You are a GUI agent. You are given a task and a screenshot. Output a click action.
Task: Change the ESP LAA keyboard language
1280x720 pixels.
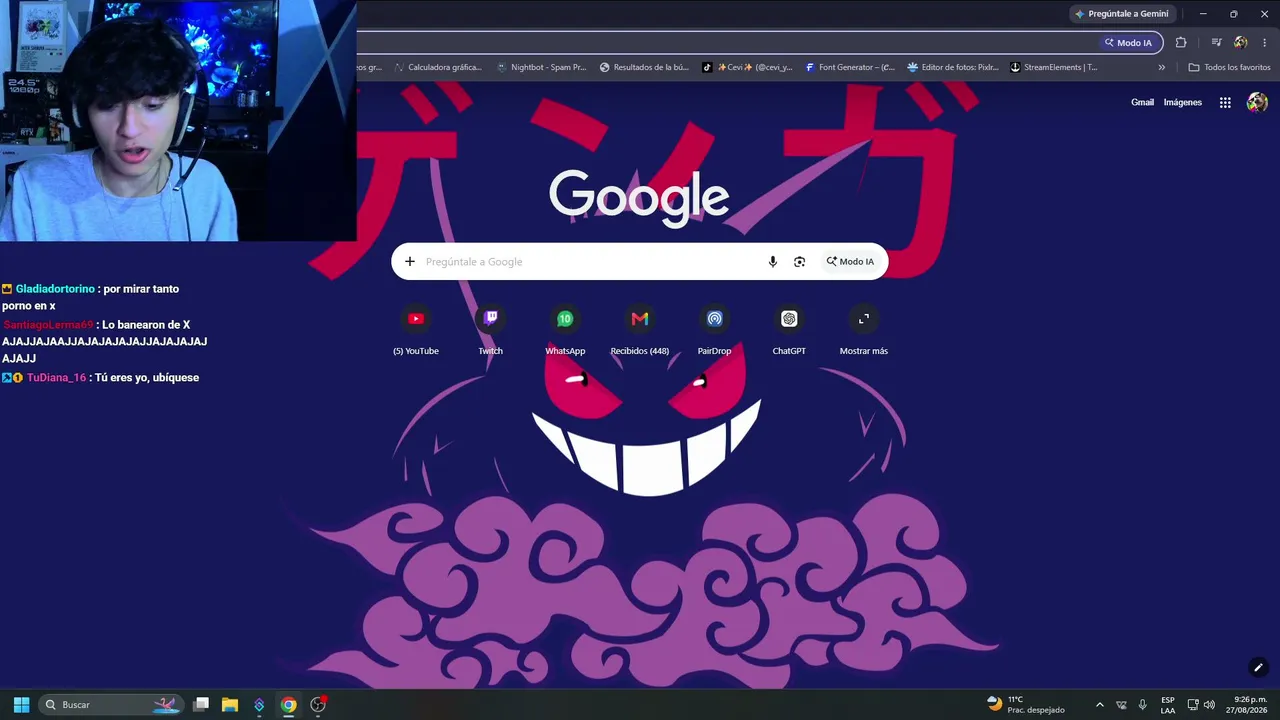pyautogui.click(x=1168, y=705)
